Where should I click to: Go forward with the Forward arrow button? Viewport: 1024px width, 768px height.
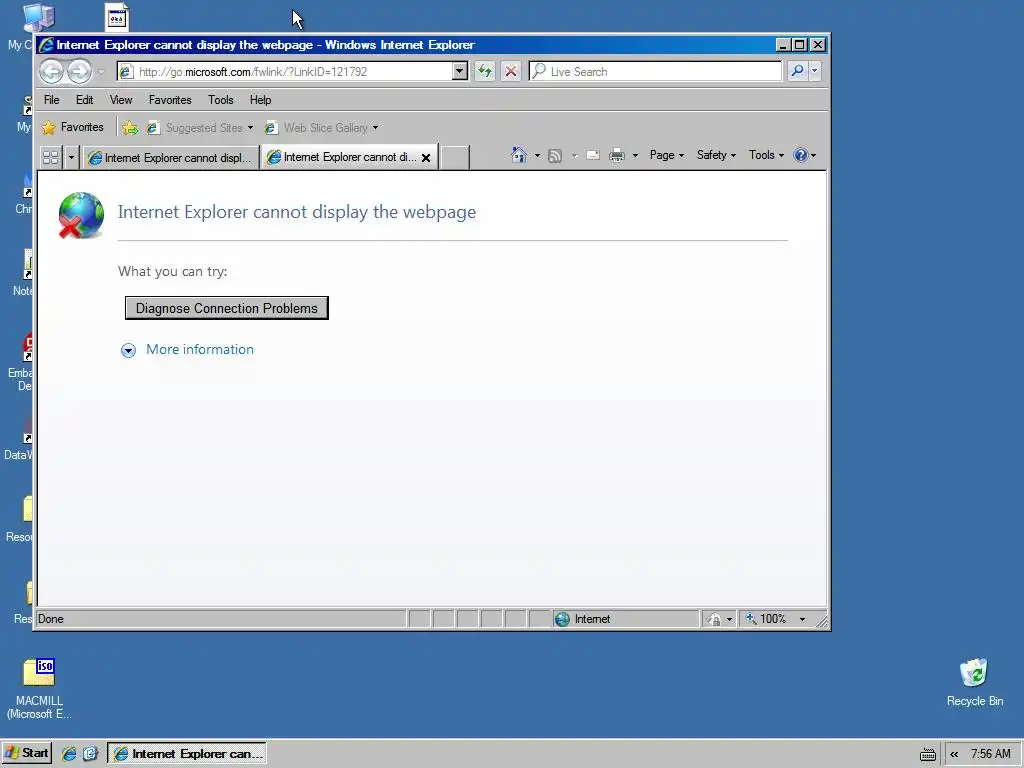tap(79, 71)
